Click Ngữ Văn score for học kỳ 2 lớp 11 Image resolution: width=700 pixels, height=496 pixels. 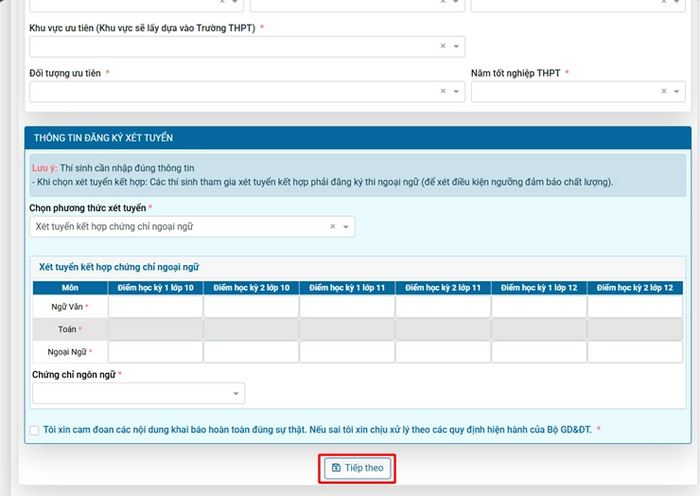pos(443,307)
